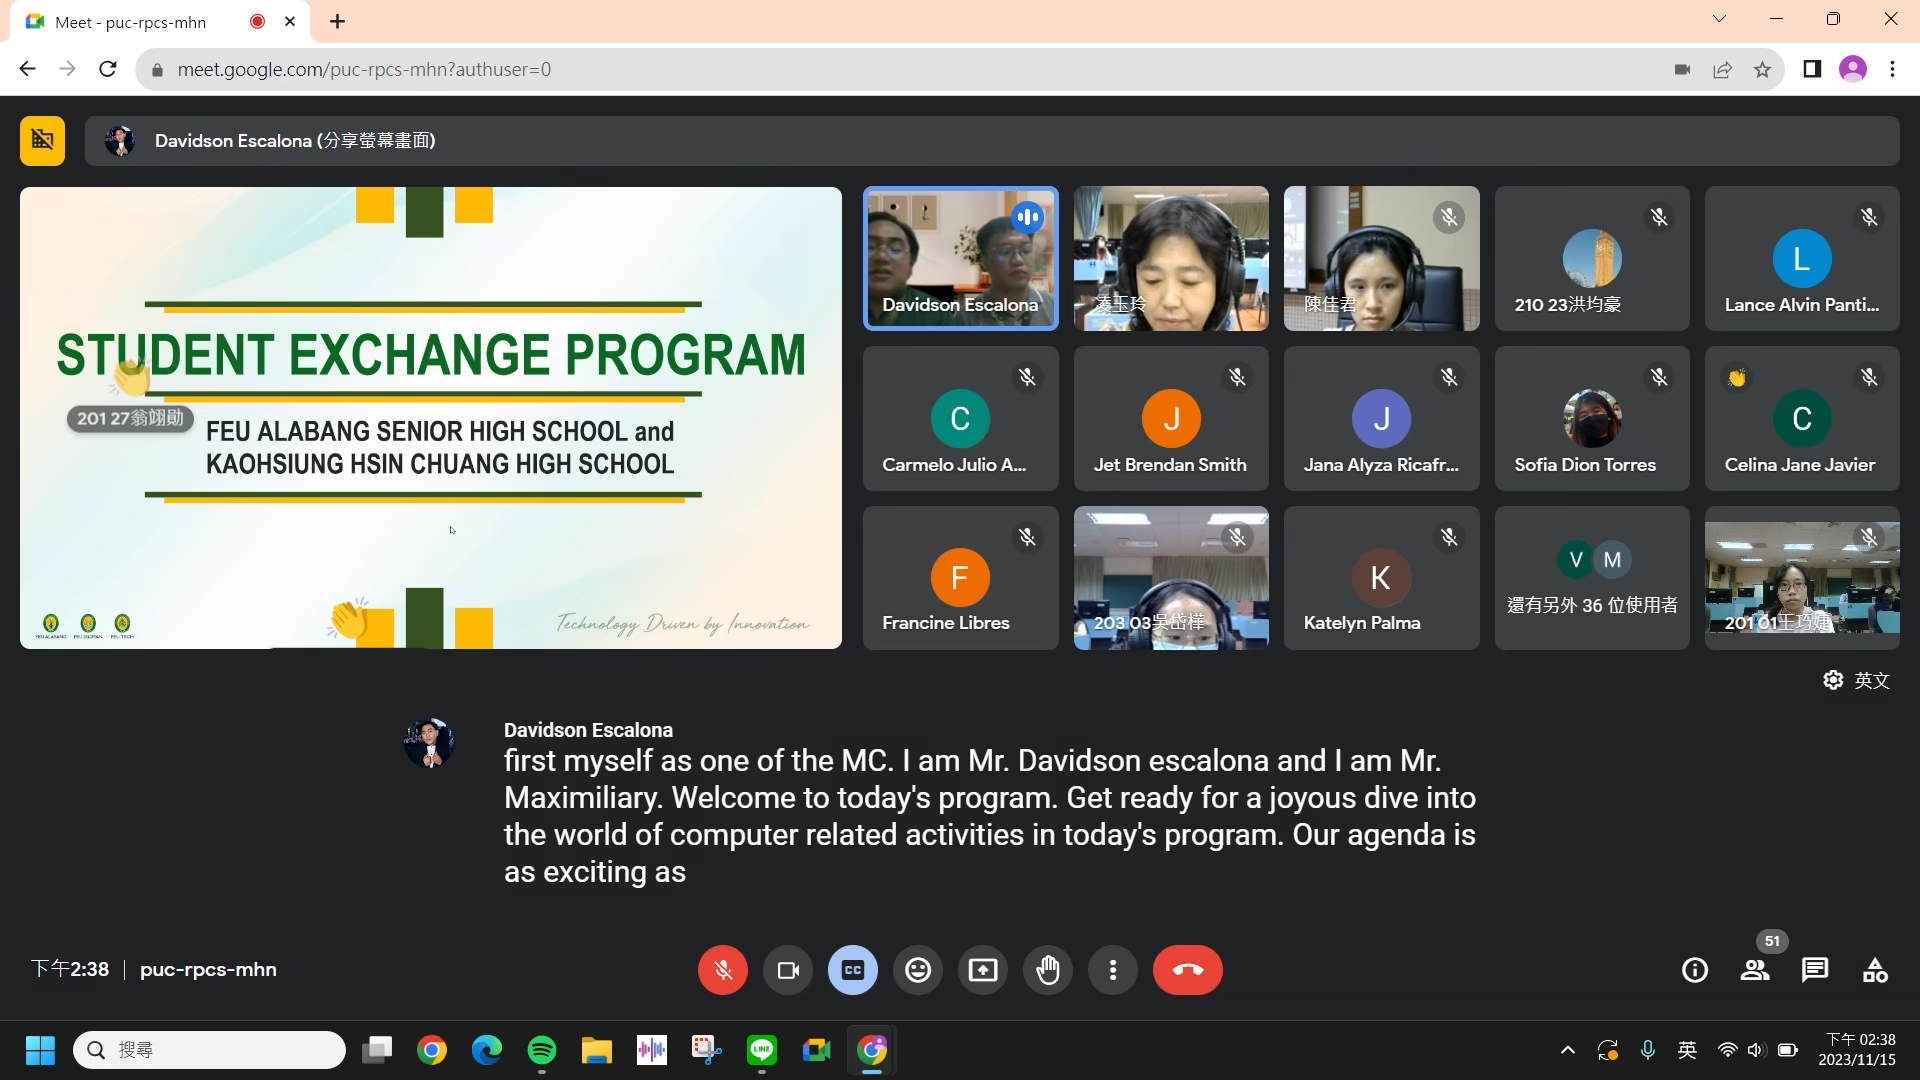Click the Windows taskbar search box
The width and height of the screenshot is (1920, 1080).
[210, 1050]
